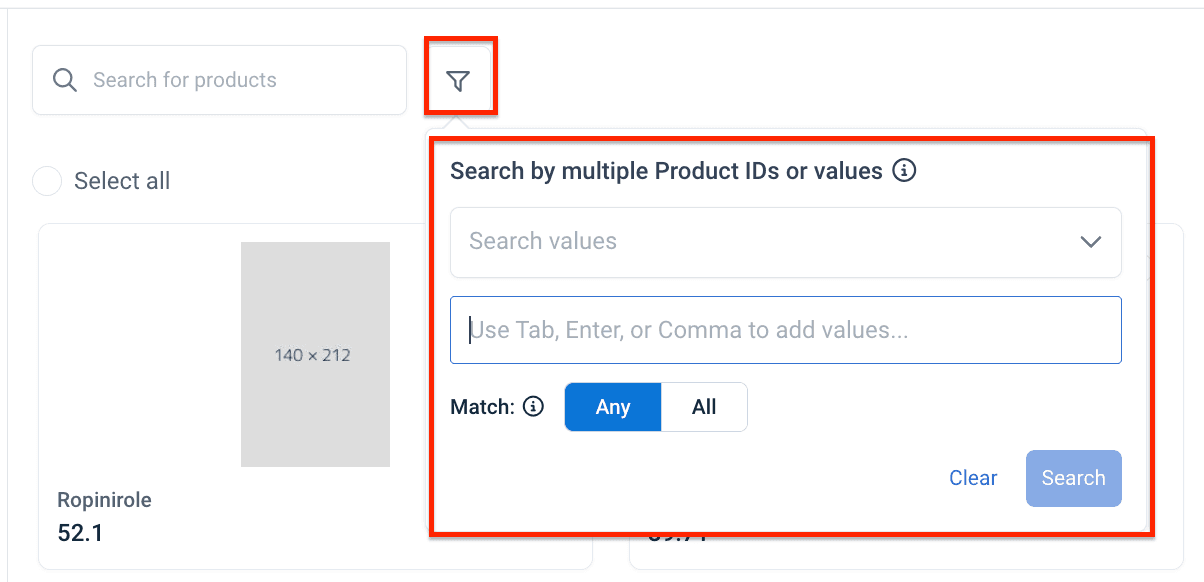This screenshot has width=1204, height=582.
Task: Click the Clear link
Action: pyautogui.click(x=972, y=478)
